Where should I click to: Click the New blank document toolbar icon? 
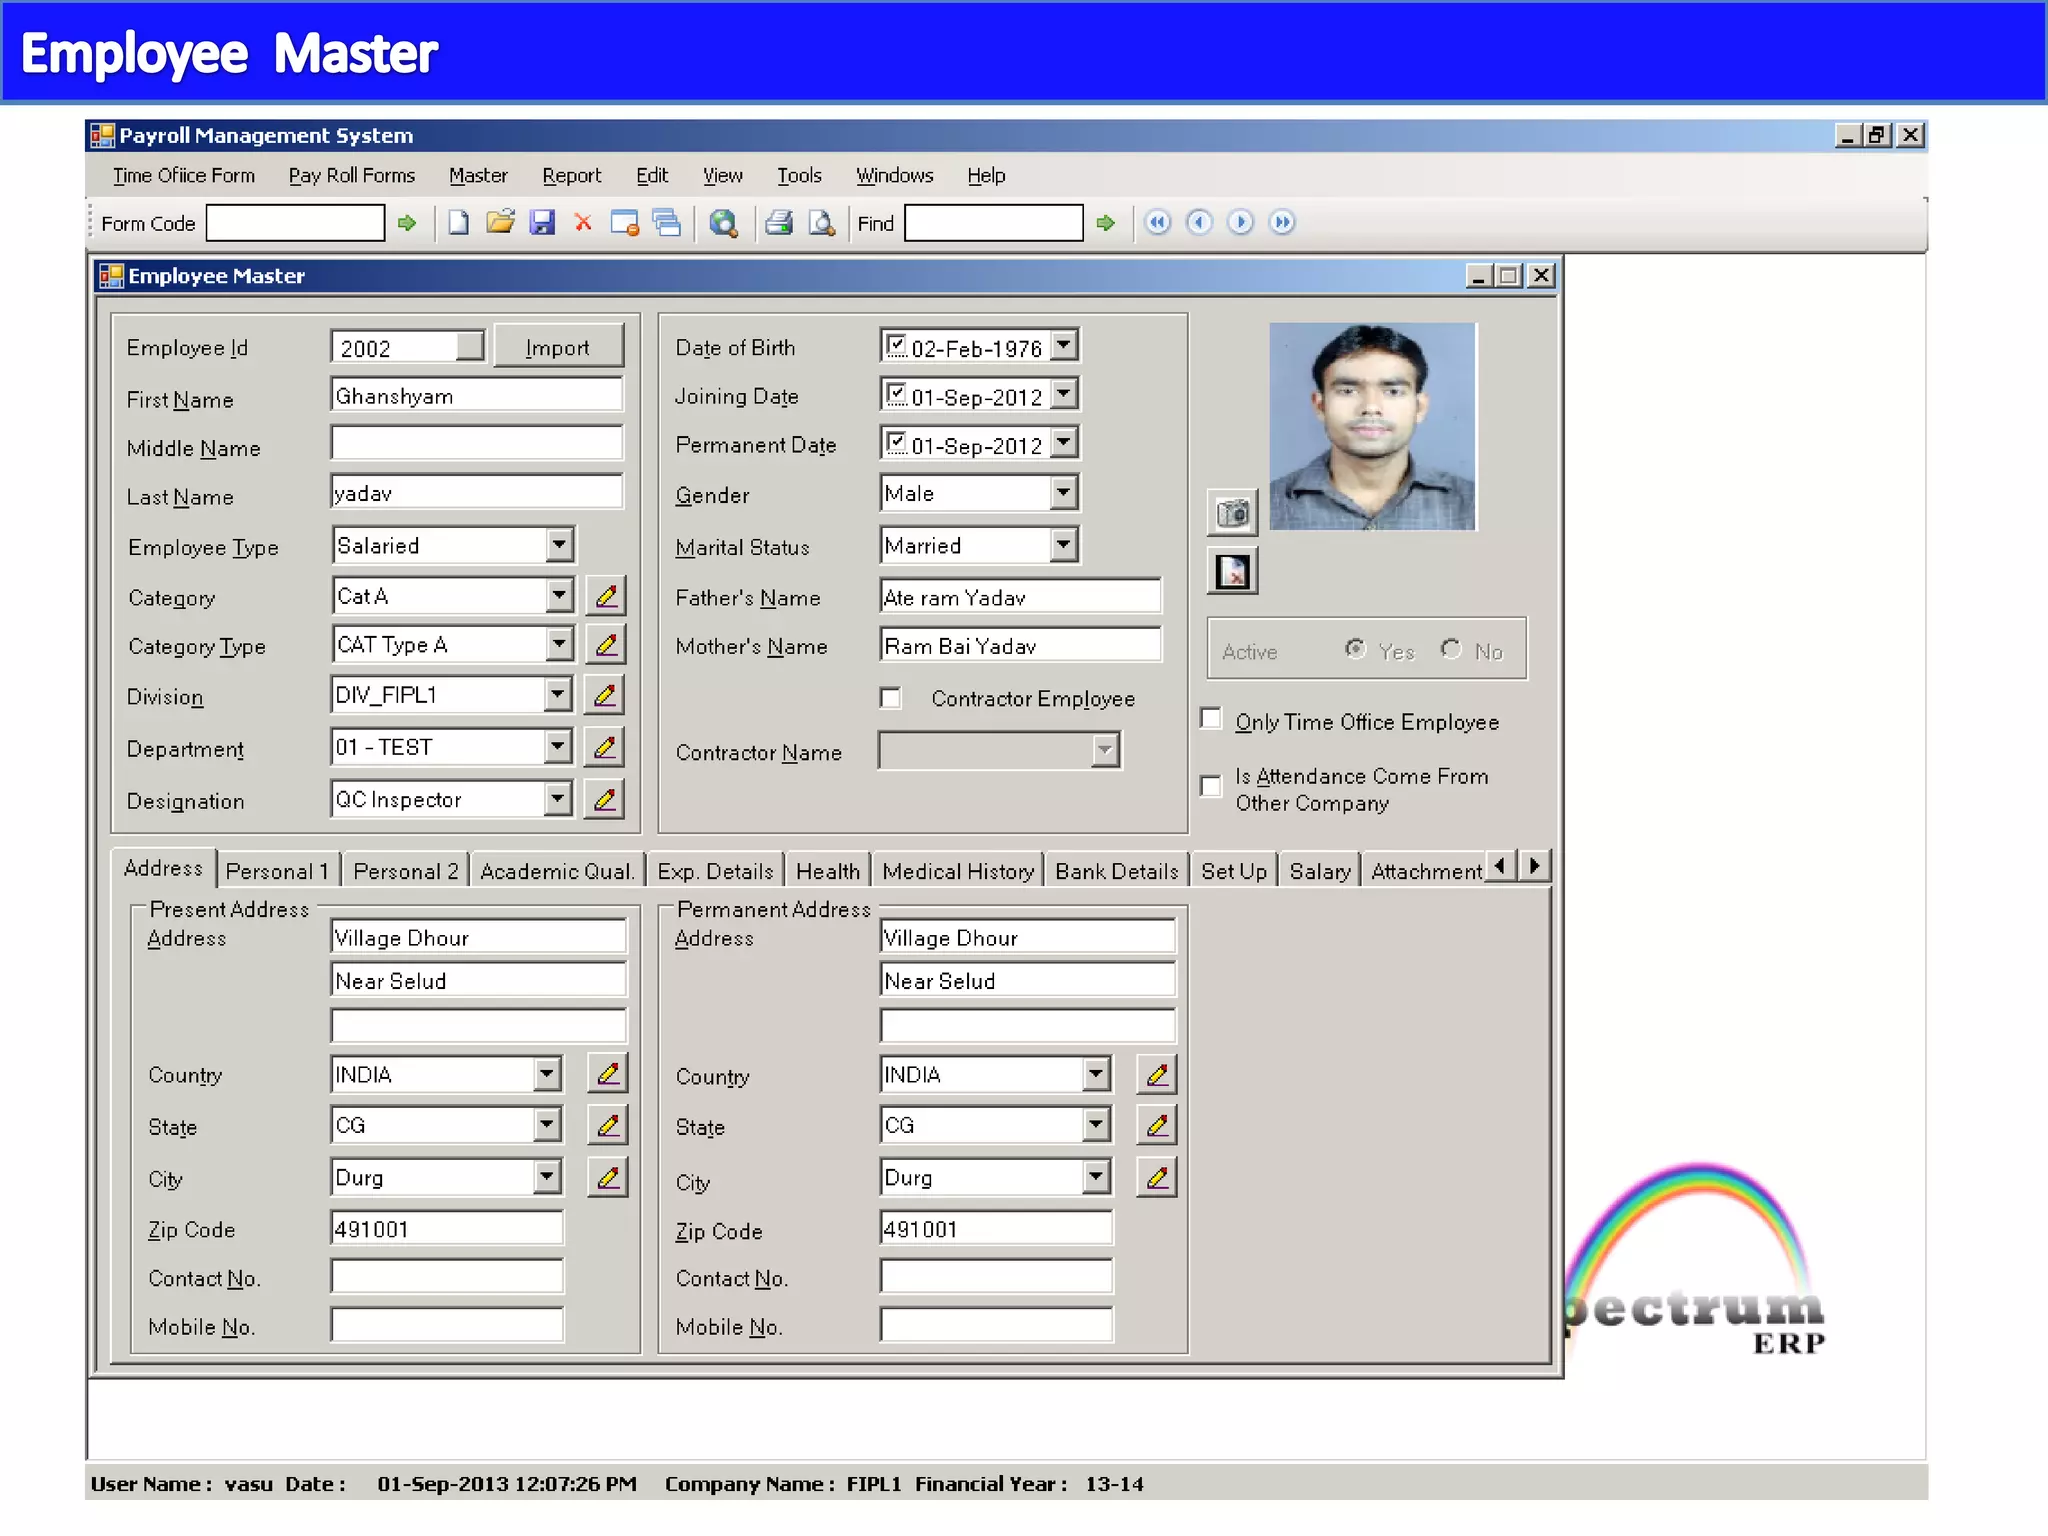459,223
